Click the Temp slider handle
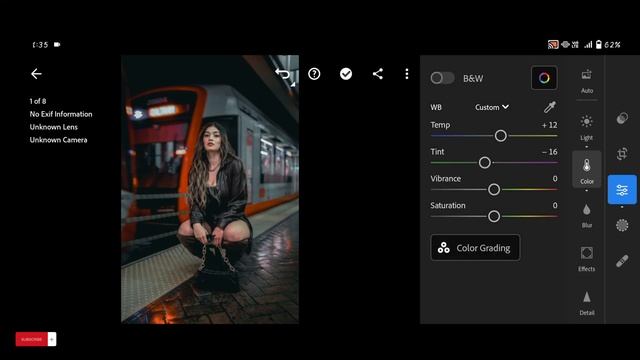Viewport: 640px width, 360px height. click(501, 136)
